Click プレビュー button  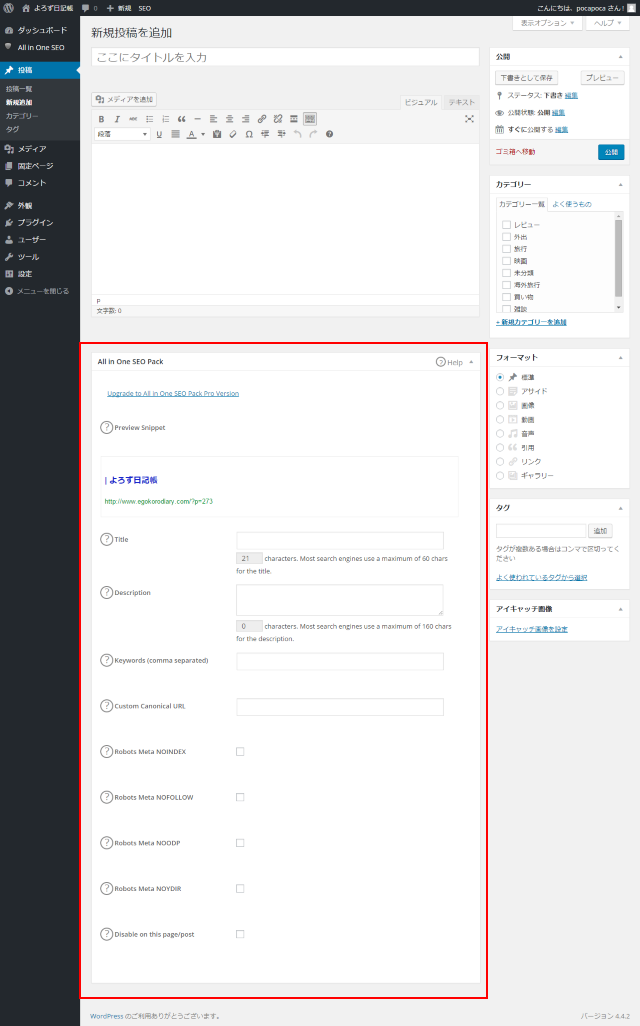tap(602, 78)
